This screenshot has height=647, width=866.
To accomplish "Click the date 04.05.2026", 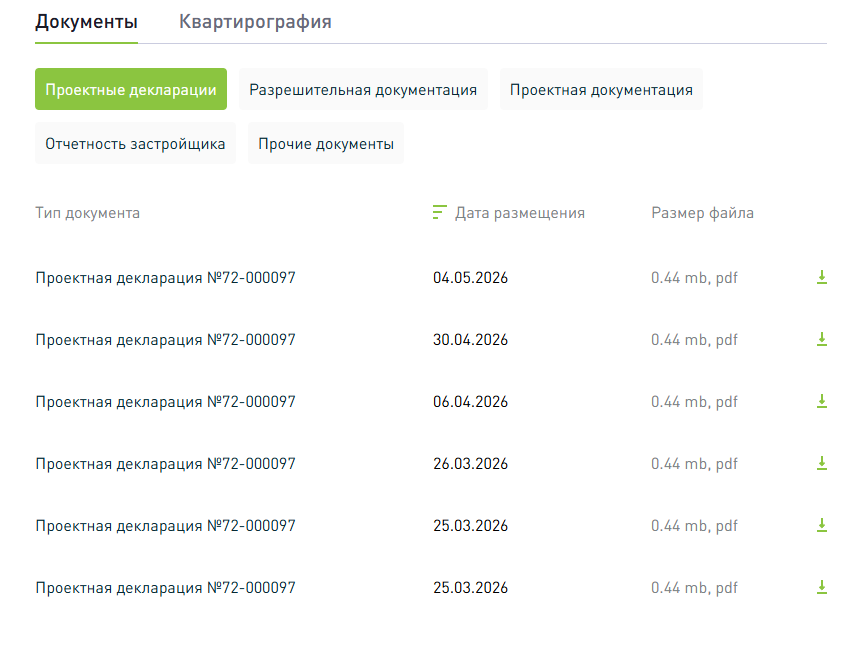I will tap(470, 277).
